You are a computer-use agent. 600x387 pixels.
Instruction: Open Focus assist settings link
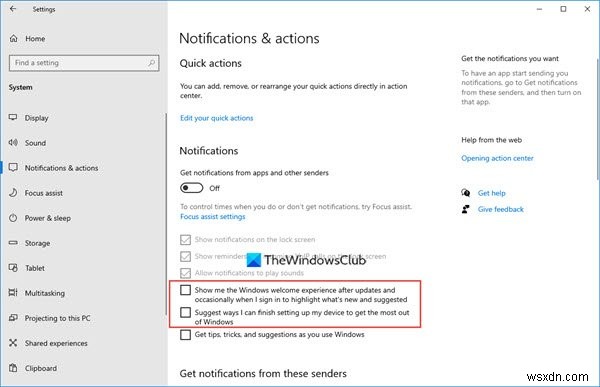pos(212,217)
